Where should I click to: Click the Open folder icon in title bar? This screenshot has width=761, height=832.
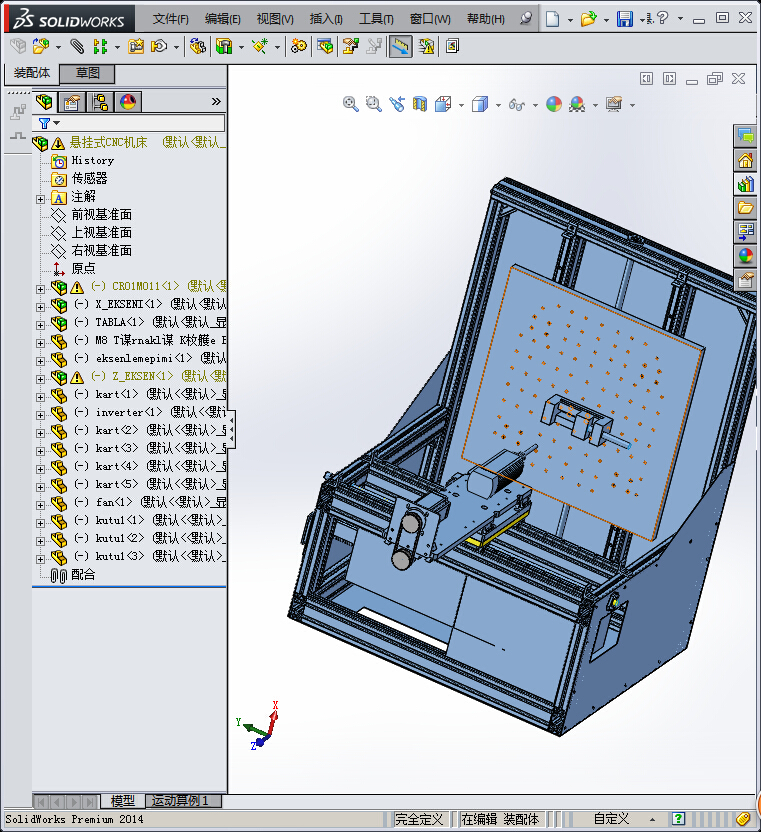click(588, 19)
